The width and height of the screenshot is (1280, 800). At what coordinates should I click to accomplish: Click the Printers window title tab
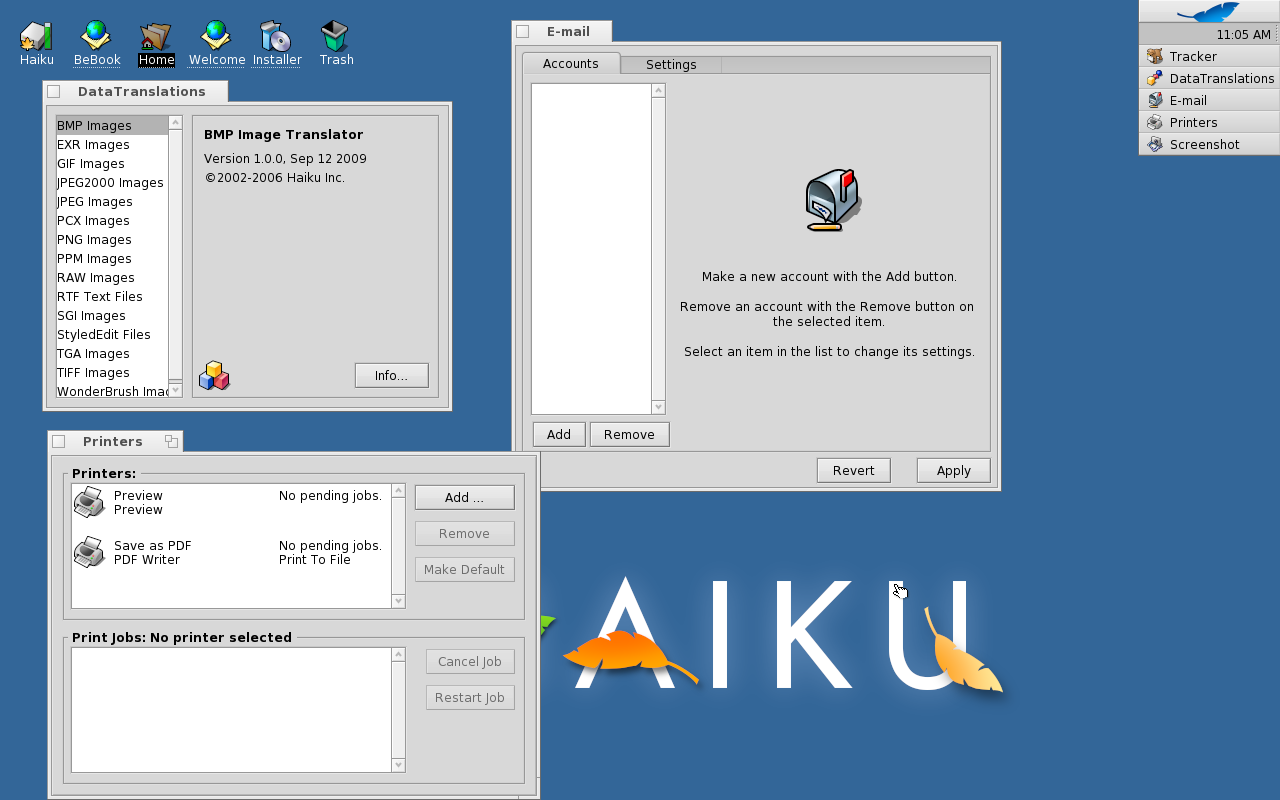coord(115,441)
